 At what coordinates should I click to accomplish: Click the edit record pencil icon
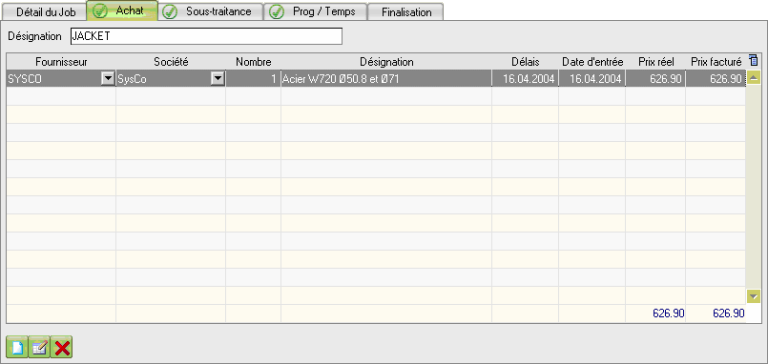point(39,348)
